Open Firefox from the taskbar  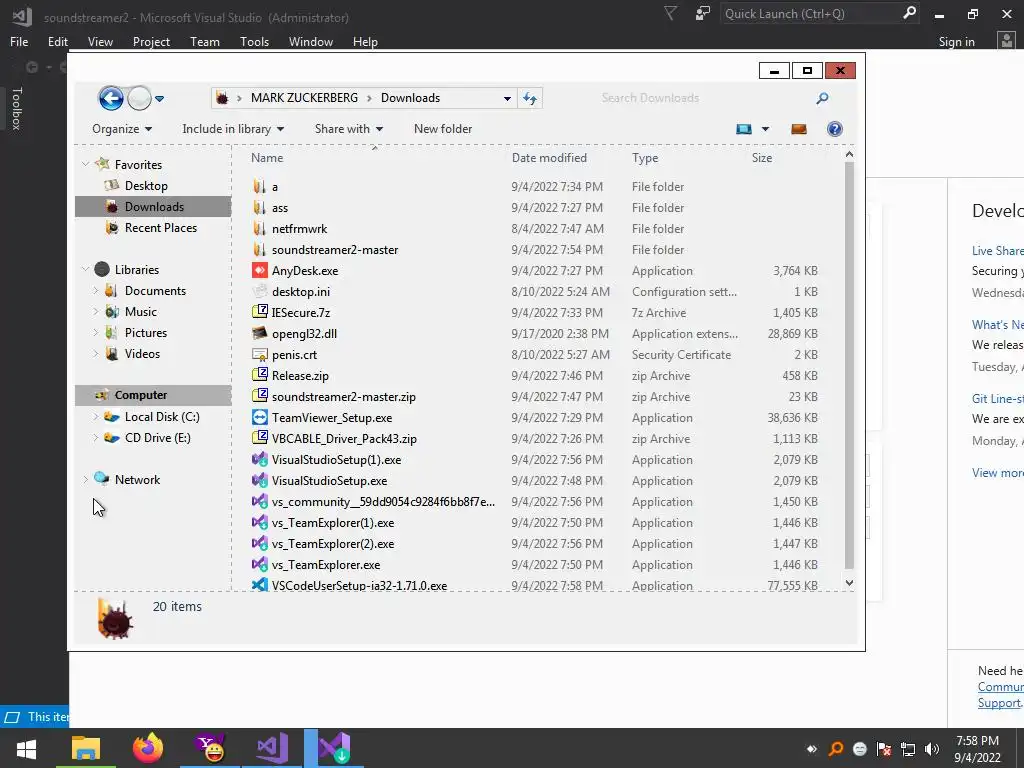point(148,748)
